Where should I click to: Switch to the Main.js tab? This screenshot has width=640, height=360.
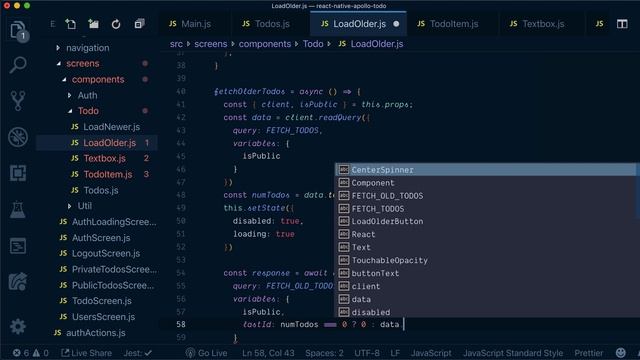click(x=190, y=24)
